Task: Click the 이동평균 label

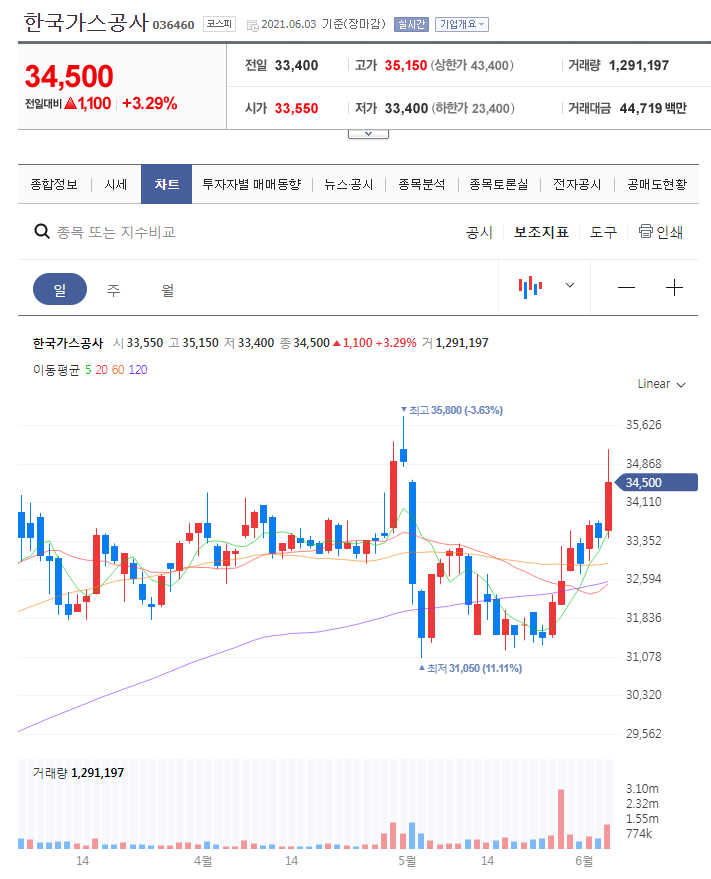Action: pos(57,370)
